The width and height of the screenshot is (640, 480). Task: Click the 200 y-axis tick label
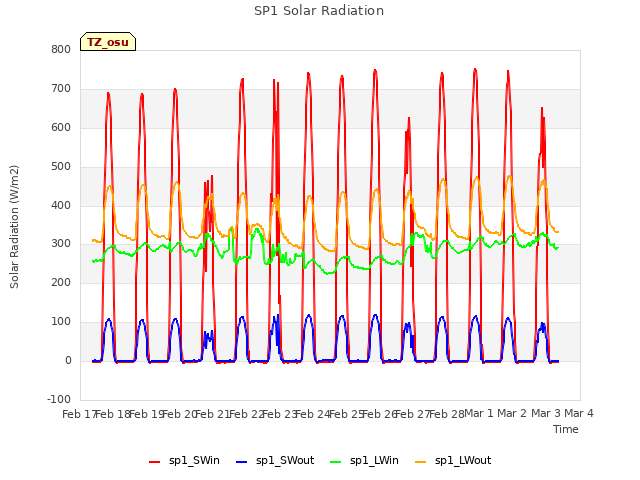(x=61, y=282)
